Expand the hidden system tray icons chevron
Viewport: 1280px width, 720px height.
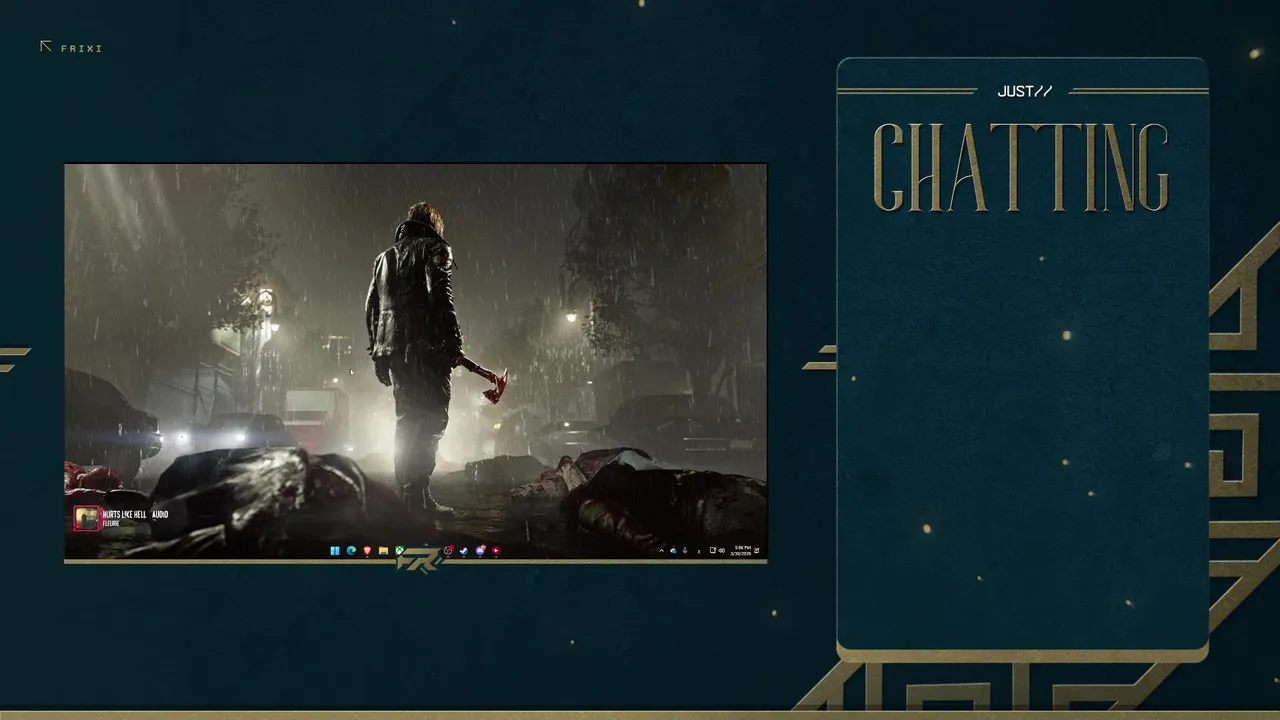click(x=661, y=550)
